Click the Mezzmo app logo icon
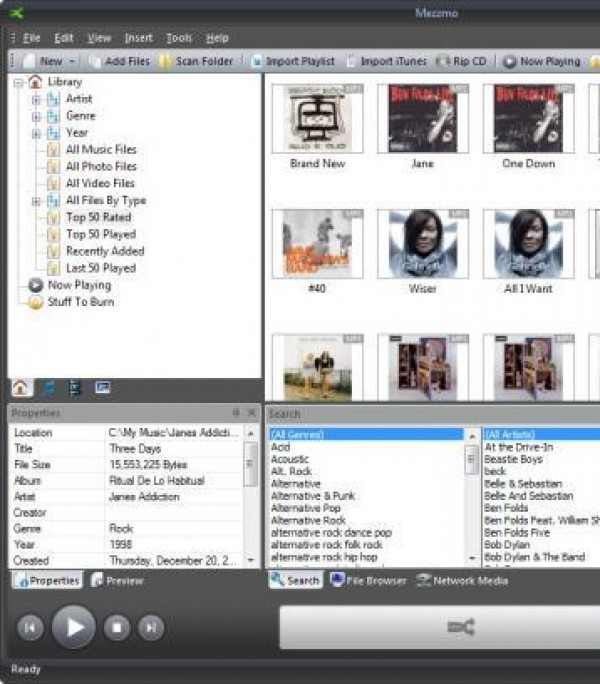600x684 pixels. tap(16, 13)
